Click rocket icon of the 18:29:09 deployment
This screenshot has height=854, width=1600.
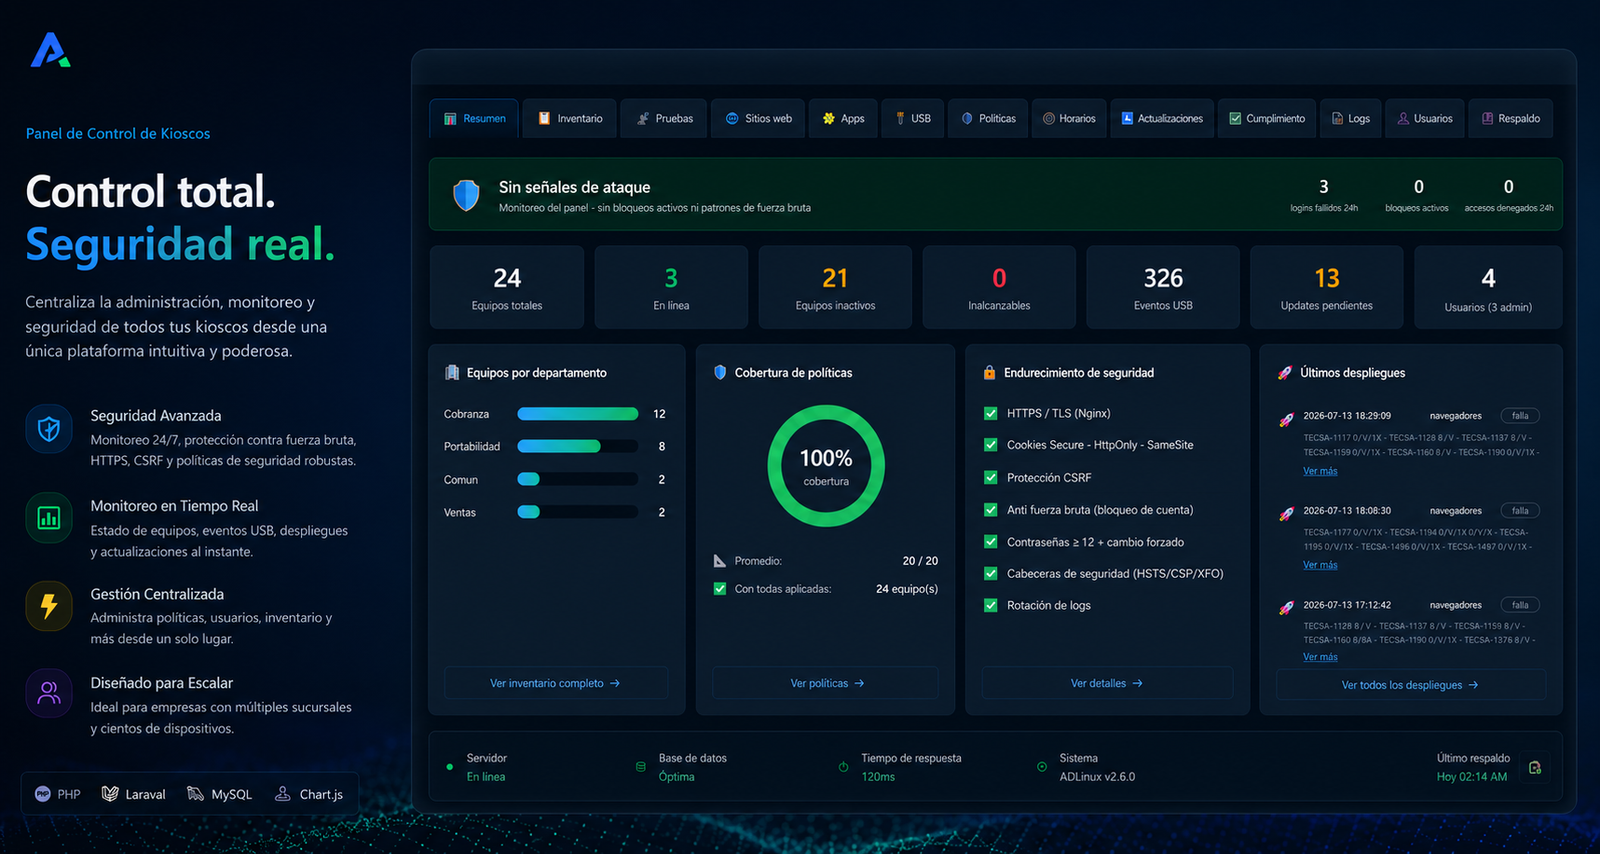click(1287, 420)
